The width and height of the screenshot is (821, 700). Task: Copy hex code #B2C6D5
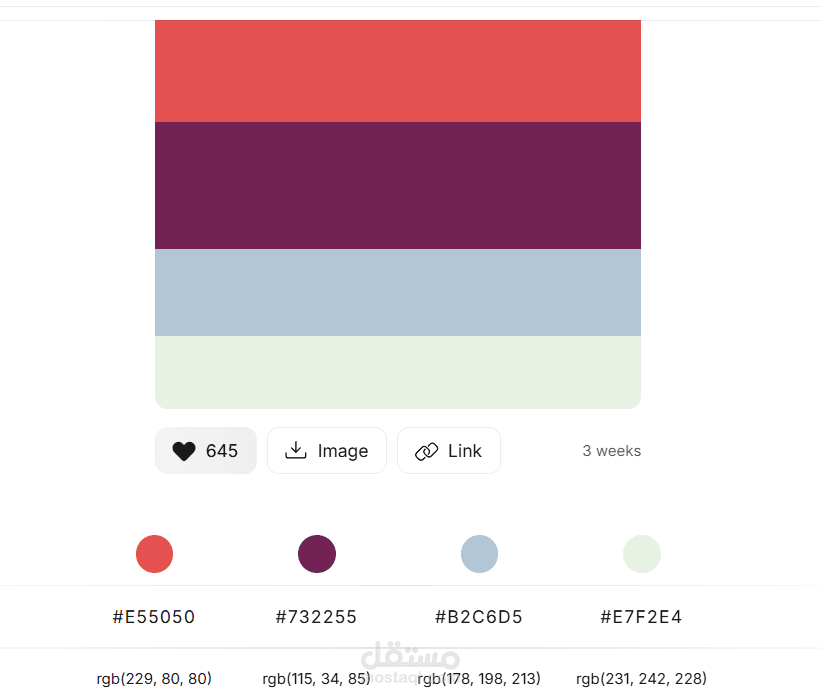479,617
